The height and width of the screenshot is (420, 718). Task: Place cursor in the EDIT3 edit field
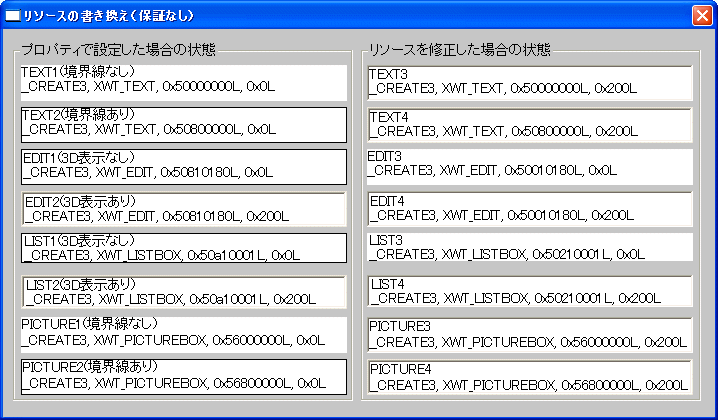530,167
